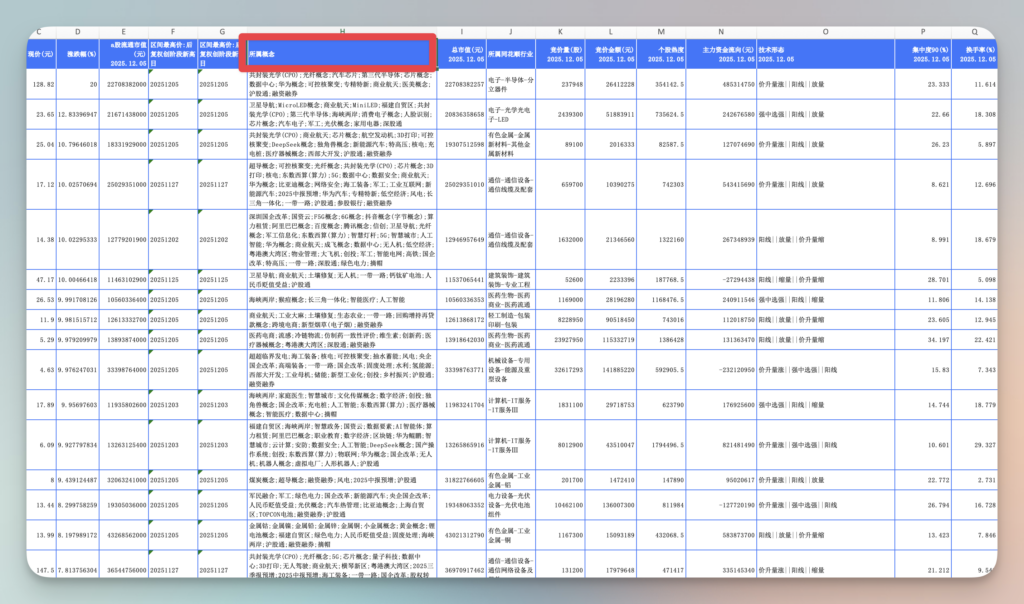Viewport: 1024px width, 604px height.
Task: Select column O by its letter
Action: tap(825, 31)
